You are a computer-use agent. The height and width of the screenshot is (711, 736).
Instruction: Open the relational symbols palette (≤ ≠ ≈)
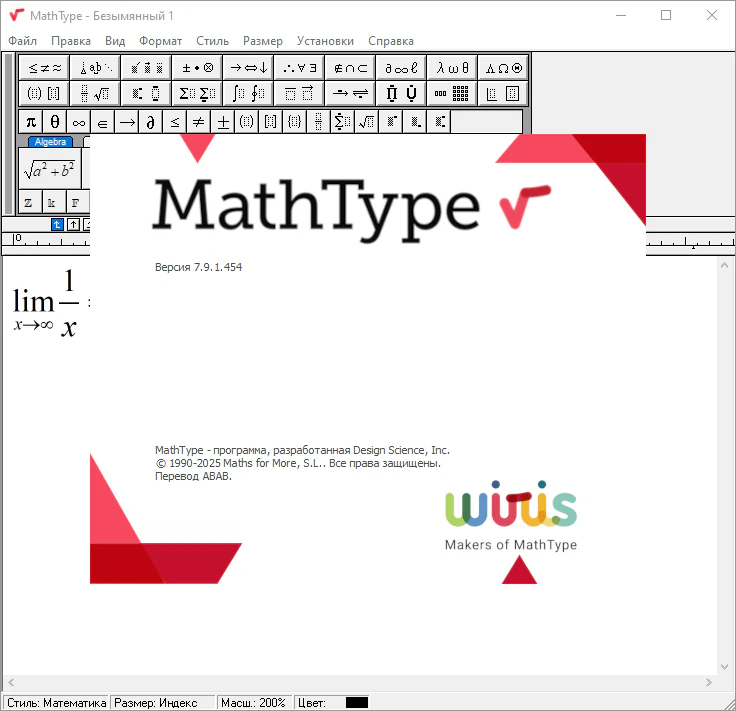click(45, 68)
